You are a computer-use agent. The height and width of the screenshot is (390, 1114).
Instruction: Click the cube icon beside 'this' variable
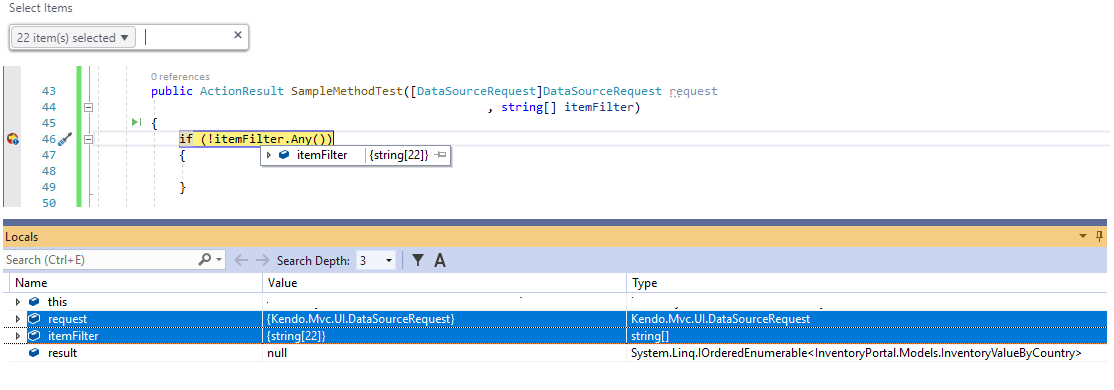pos(33,302)
